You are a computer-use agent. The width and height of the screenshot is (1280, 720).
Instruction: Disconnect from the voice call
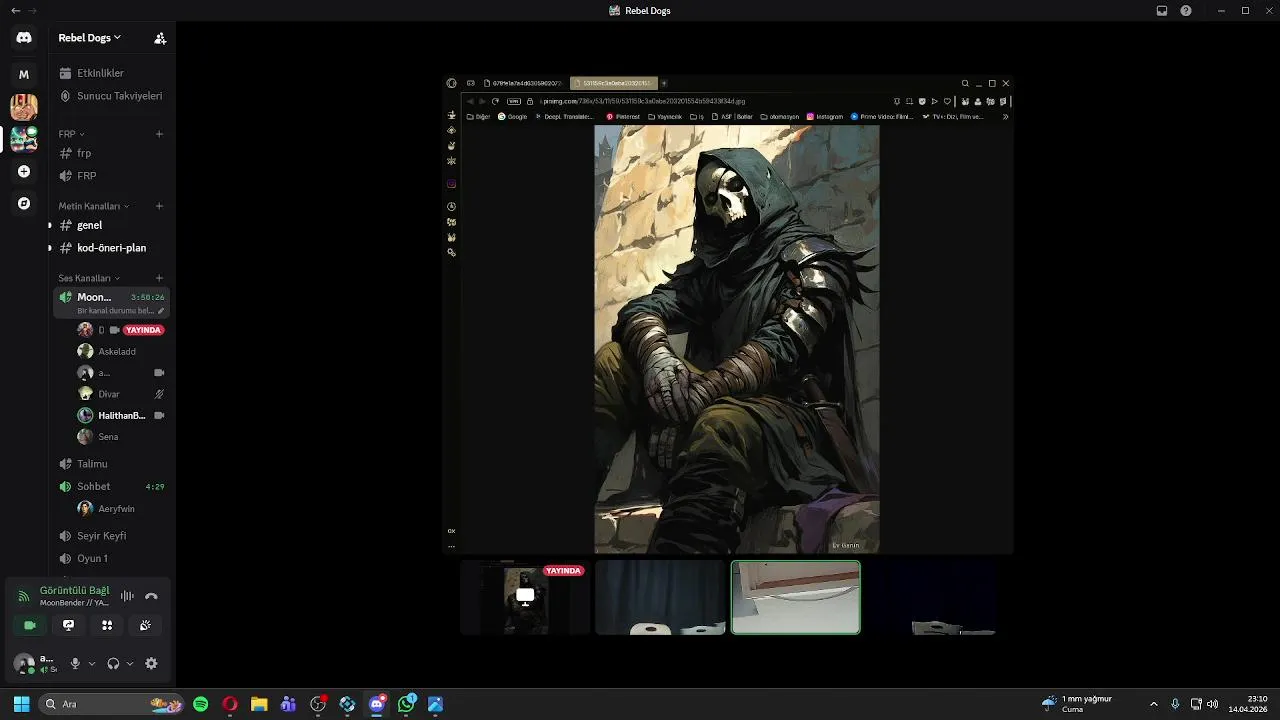(151, 596)
